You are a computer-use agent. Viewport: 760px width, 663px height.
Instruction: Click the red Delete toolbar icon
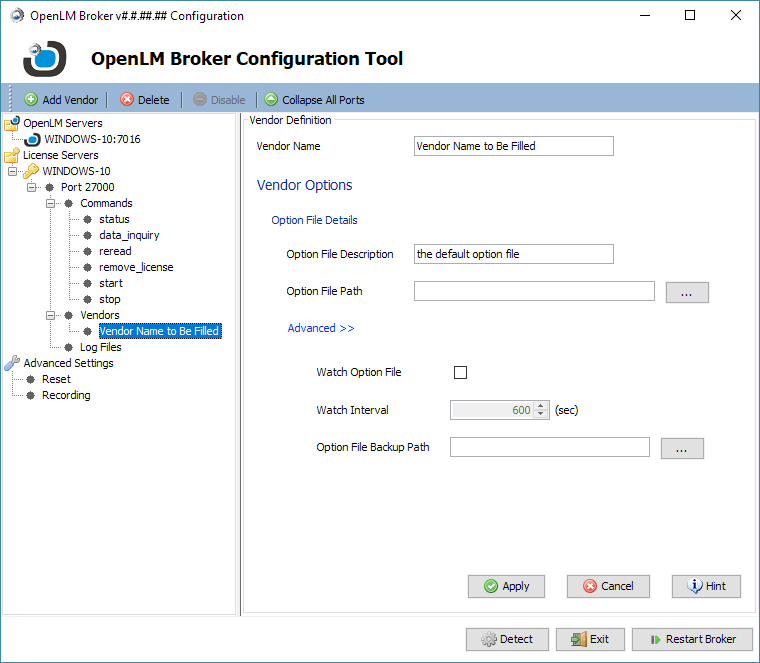click(x=127, y=100)
